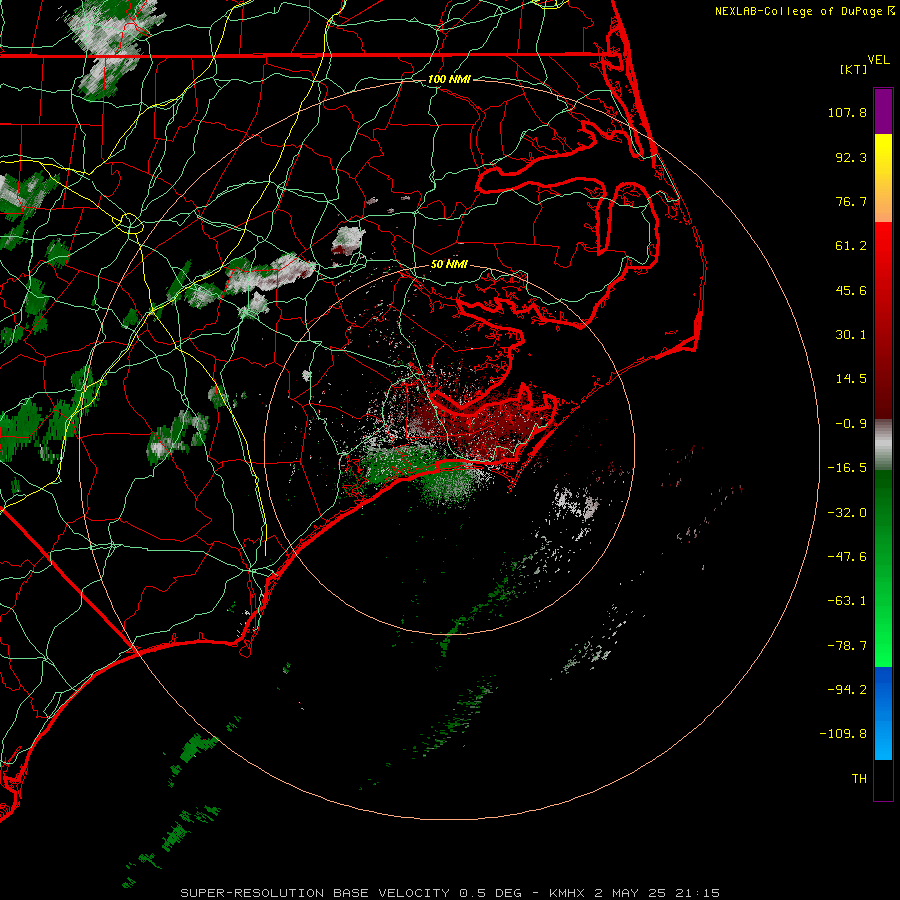Viewport: 900px width, 900px height.
Task: Pick the blue segment of color bar
Action: tap(883, 713)
